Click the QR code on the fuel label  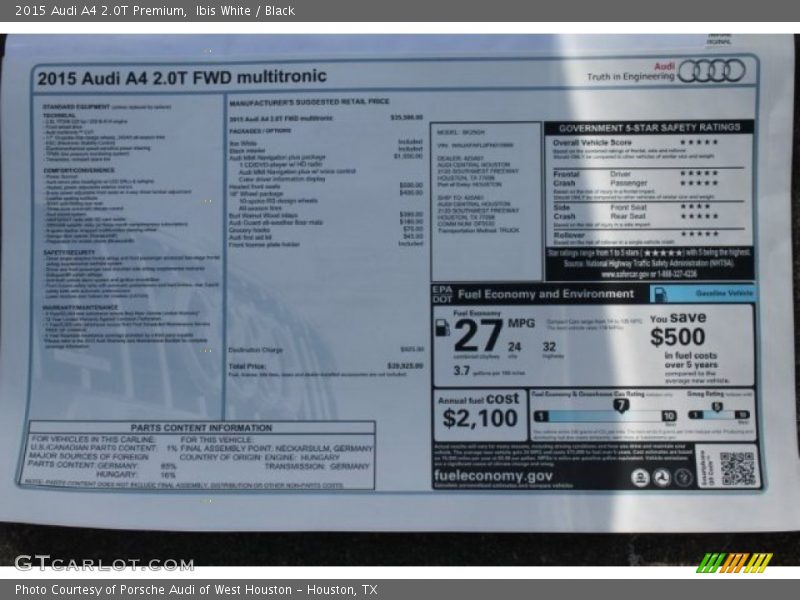[x=737, y=468]
